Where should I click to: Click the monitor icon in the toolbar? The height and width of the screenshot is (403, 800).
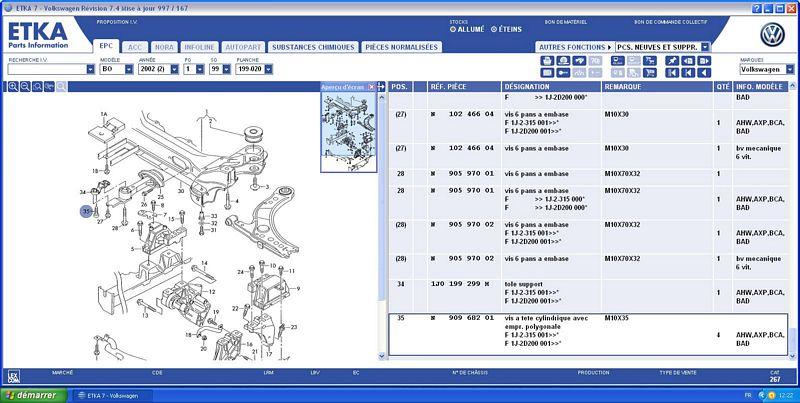click(x=617, y=61)
